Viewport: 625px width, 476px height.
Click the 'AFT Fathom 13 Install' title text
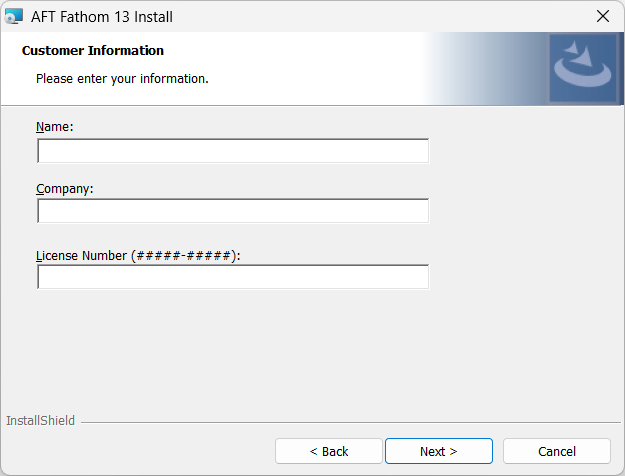[102, 17]
